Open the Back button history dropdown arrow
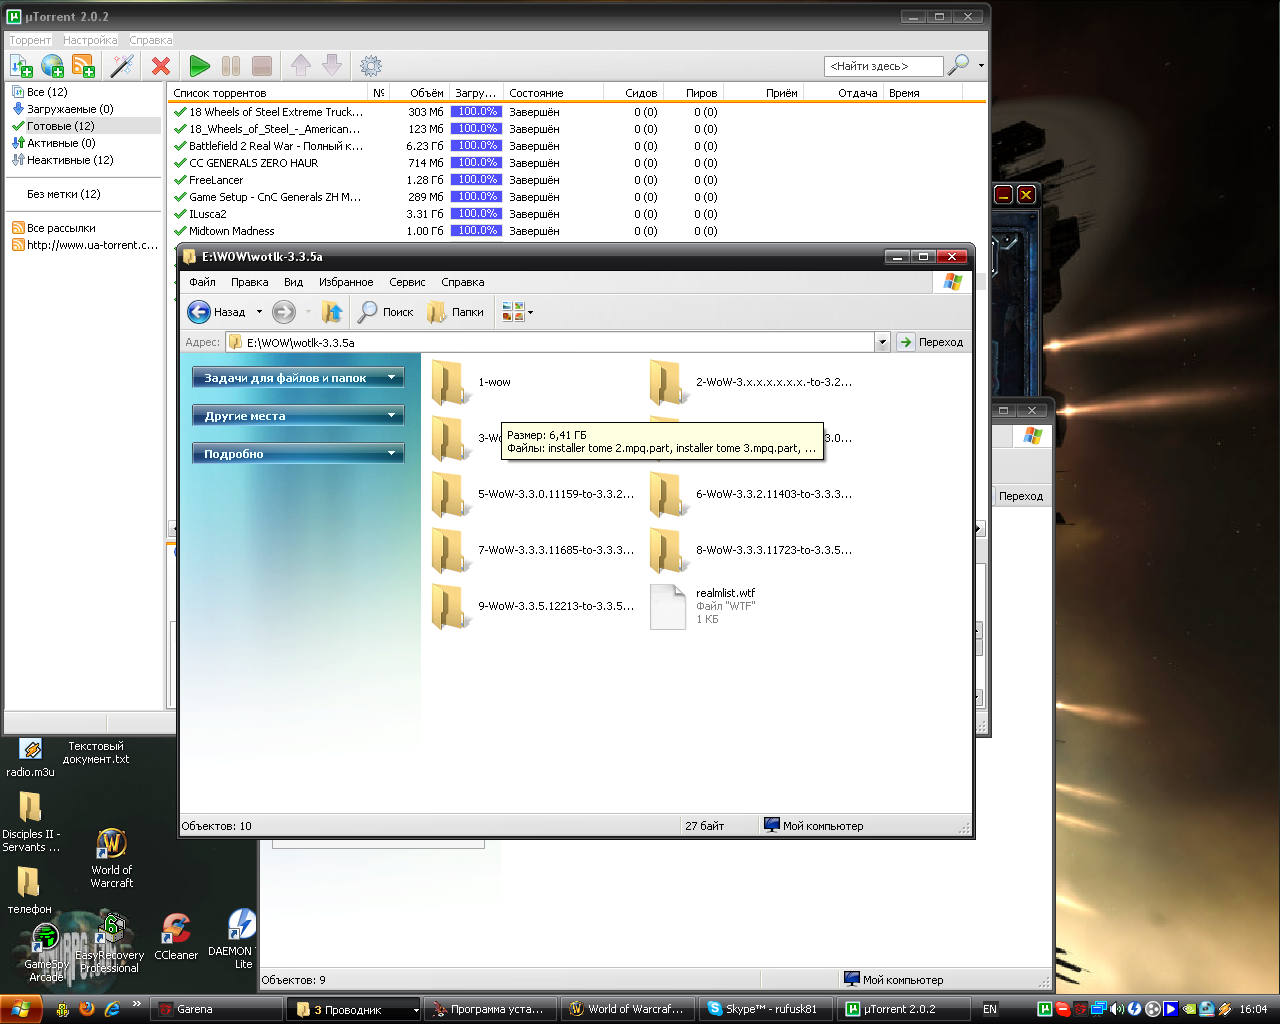 (259, 312)
